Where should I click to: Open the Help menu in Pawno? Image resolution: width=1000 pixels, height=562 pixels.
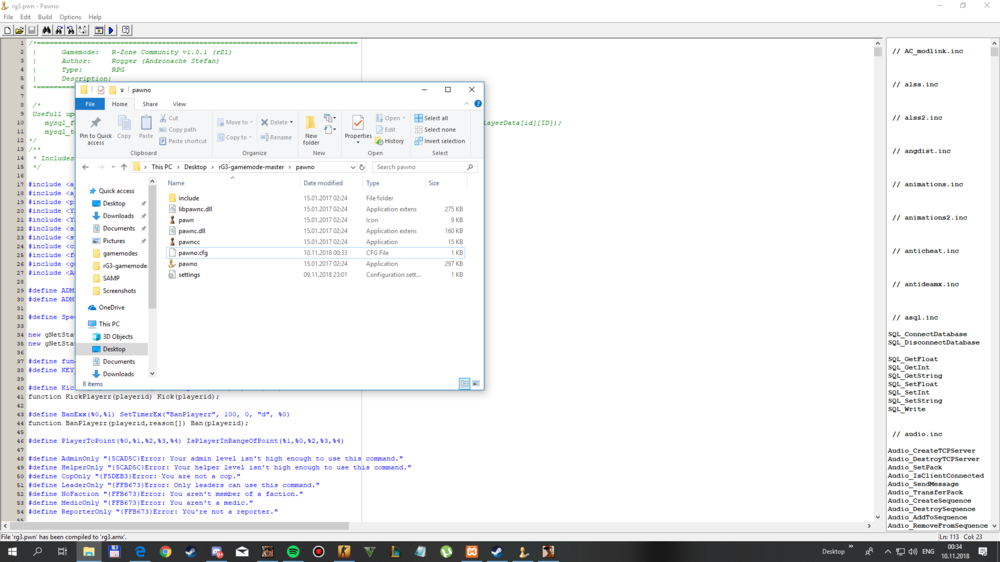(95, 17)
